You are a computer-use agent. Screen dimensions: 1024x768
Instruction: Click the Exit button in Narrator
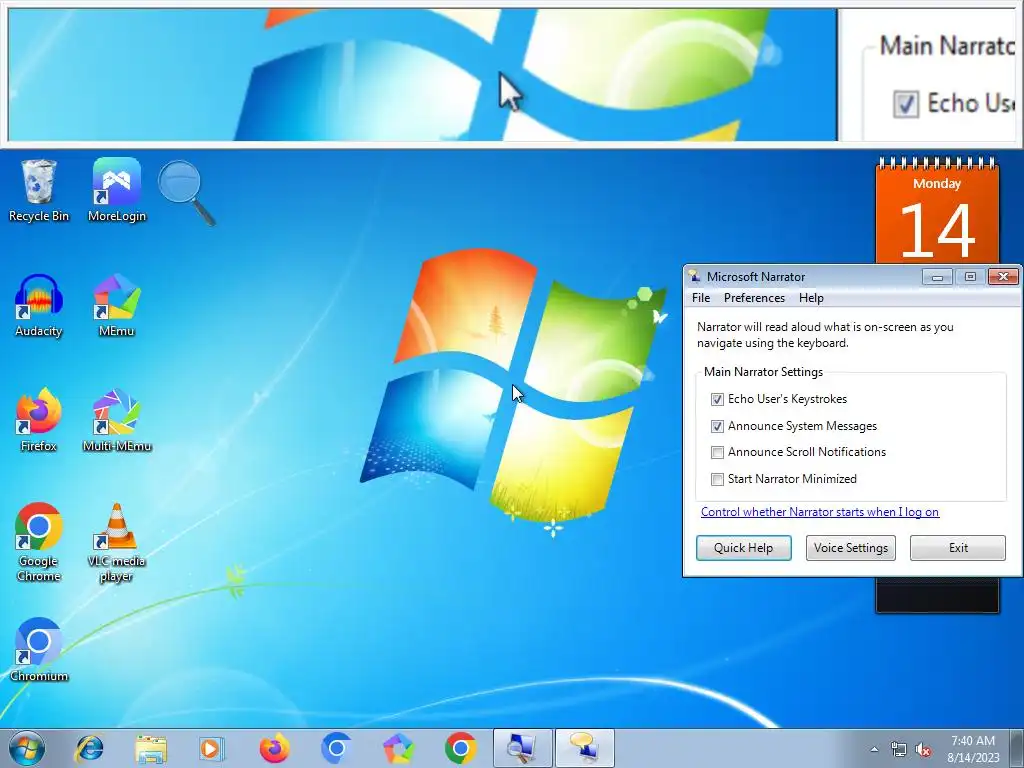tap(958, 548)
